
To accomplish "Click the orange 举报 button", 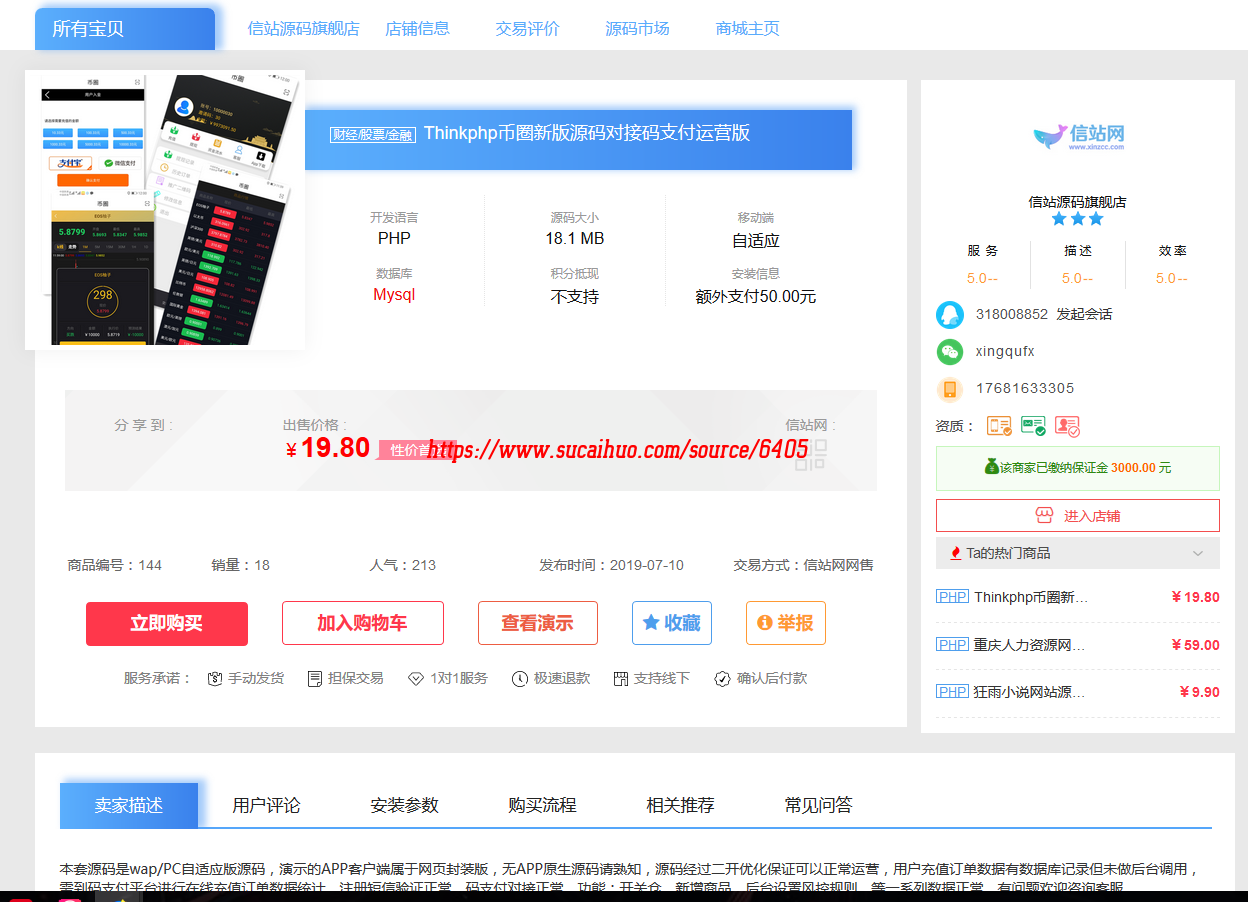I will pos(786,623).
